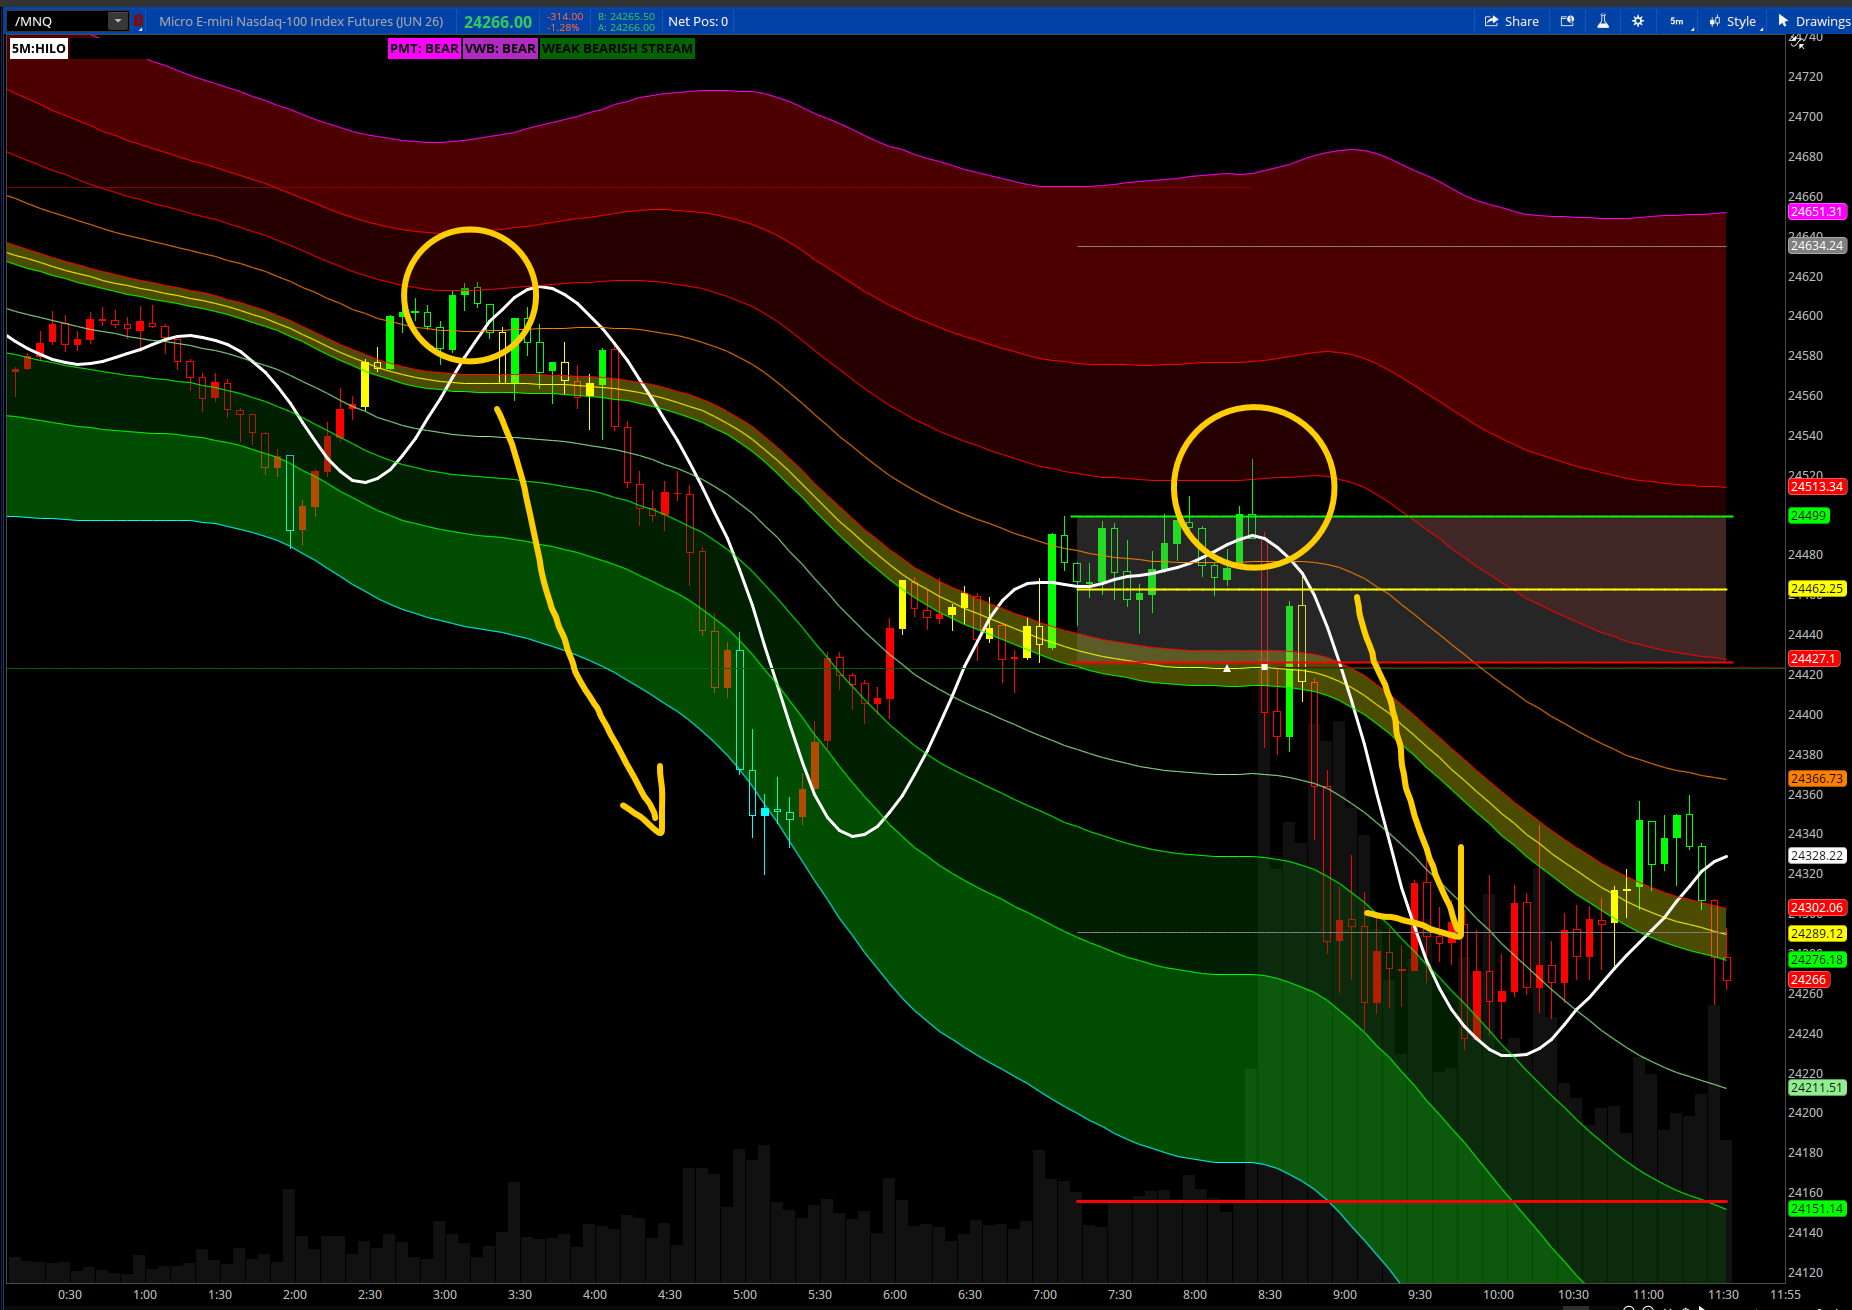Click the alert/news notification icon in toolbar
Image resolution: width=1852 pixels, height=1310 pixels.
tap(1567, 21)
